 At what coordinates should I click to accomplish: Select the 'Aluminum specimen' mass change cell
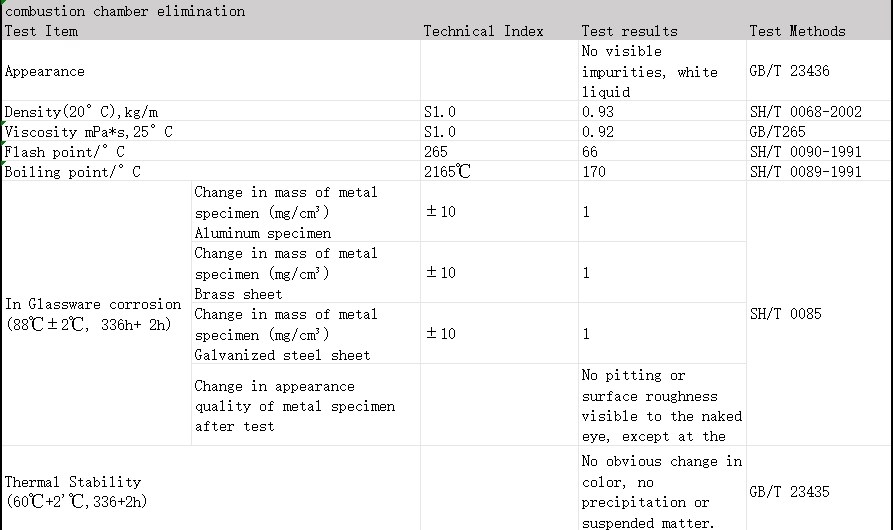coord(286,212)
